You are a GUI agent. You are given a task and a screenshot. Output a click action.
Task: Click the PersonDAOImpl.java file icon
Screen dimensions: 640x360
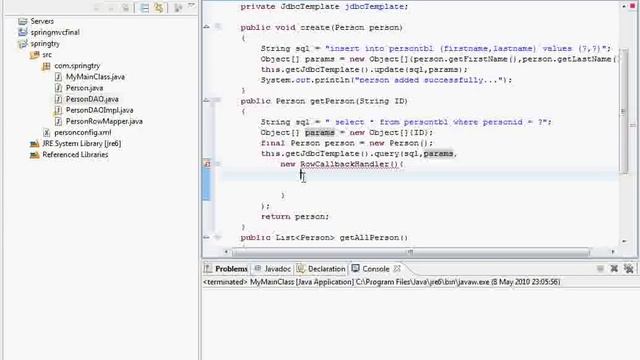[58, 110]
